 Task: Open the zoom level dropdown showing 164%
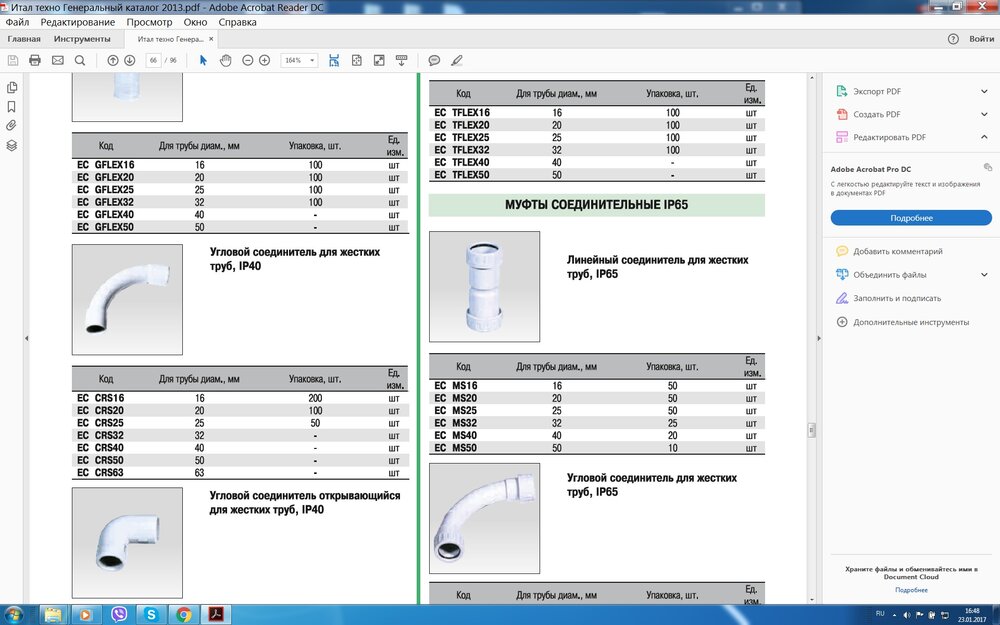click(298, 60)
